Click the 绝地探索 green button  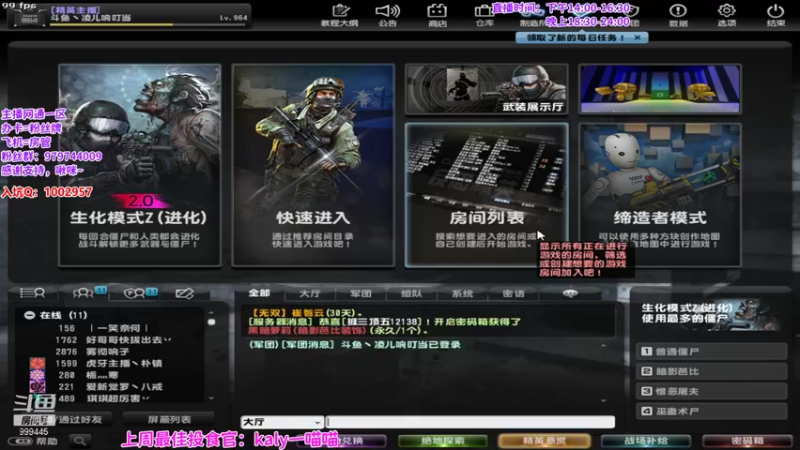point(442,441)
